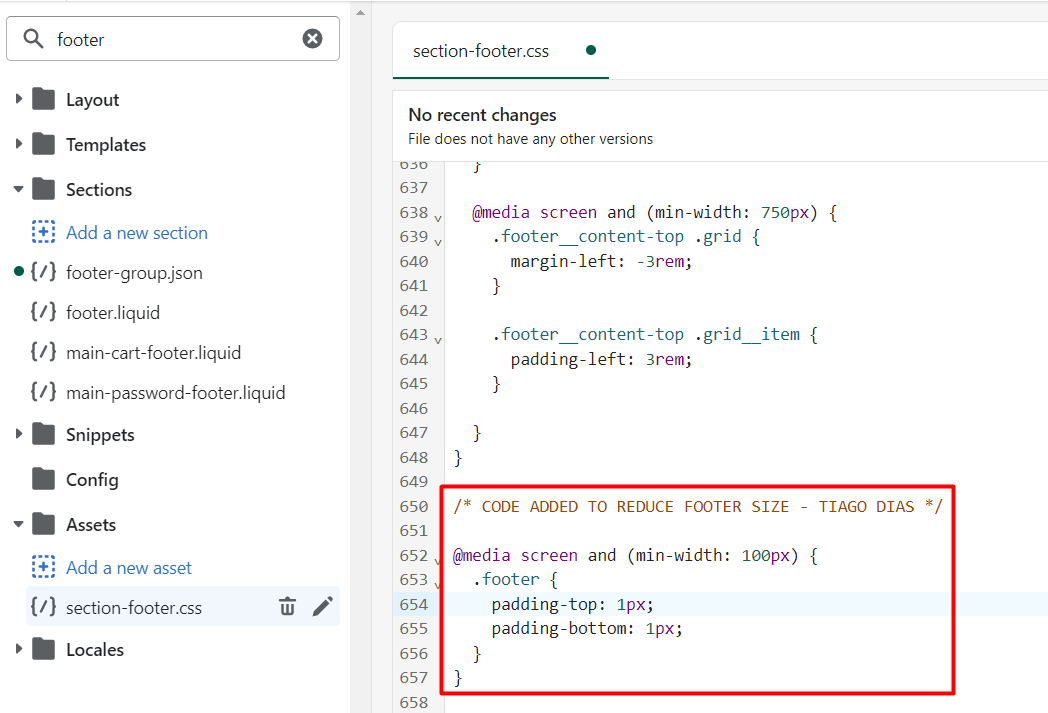Open the footer-group.json file icon
Screen dimensions: 1048x713
click(42, 272)
